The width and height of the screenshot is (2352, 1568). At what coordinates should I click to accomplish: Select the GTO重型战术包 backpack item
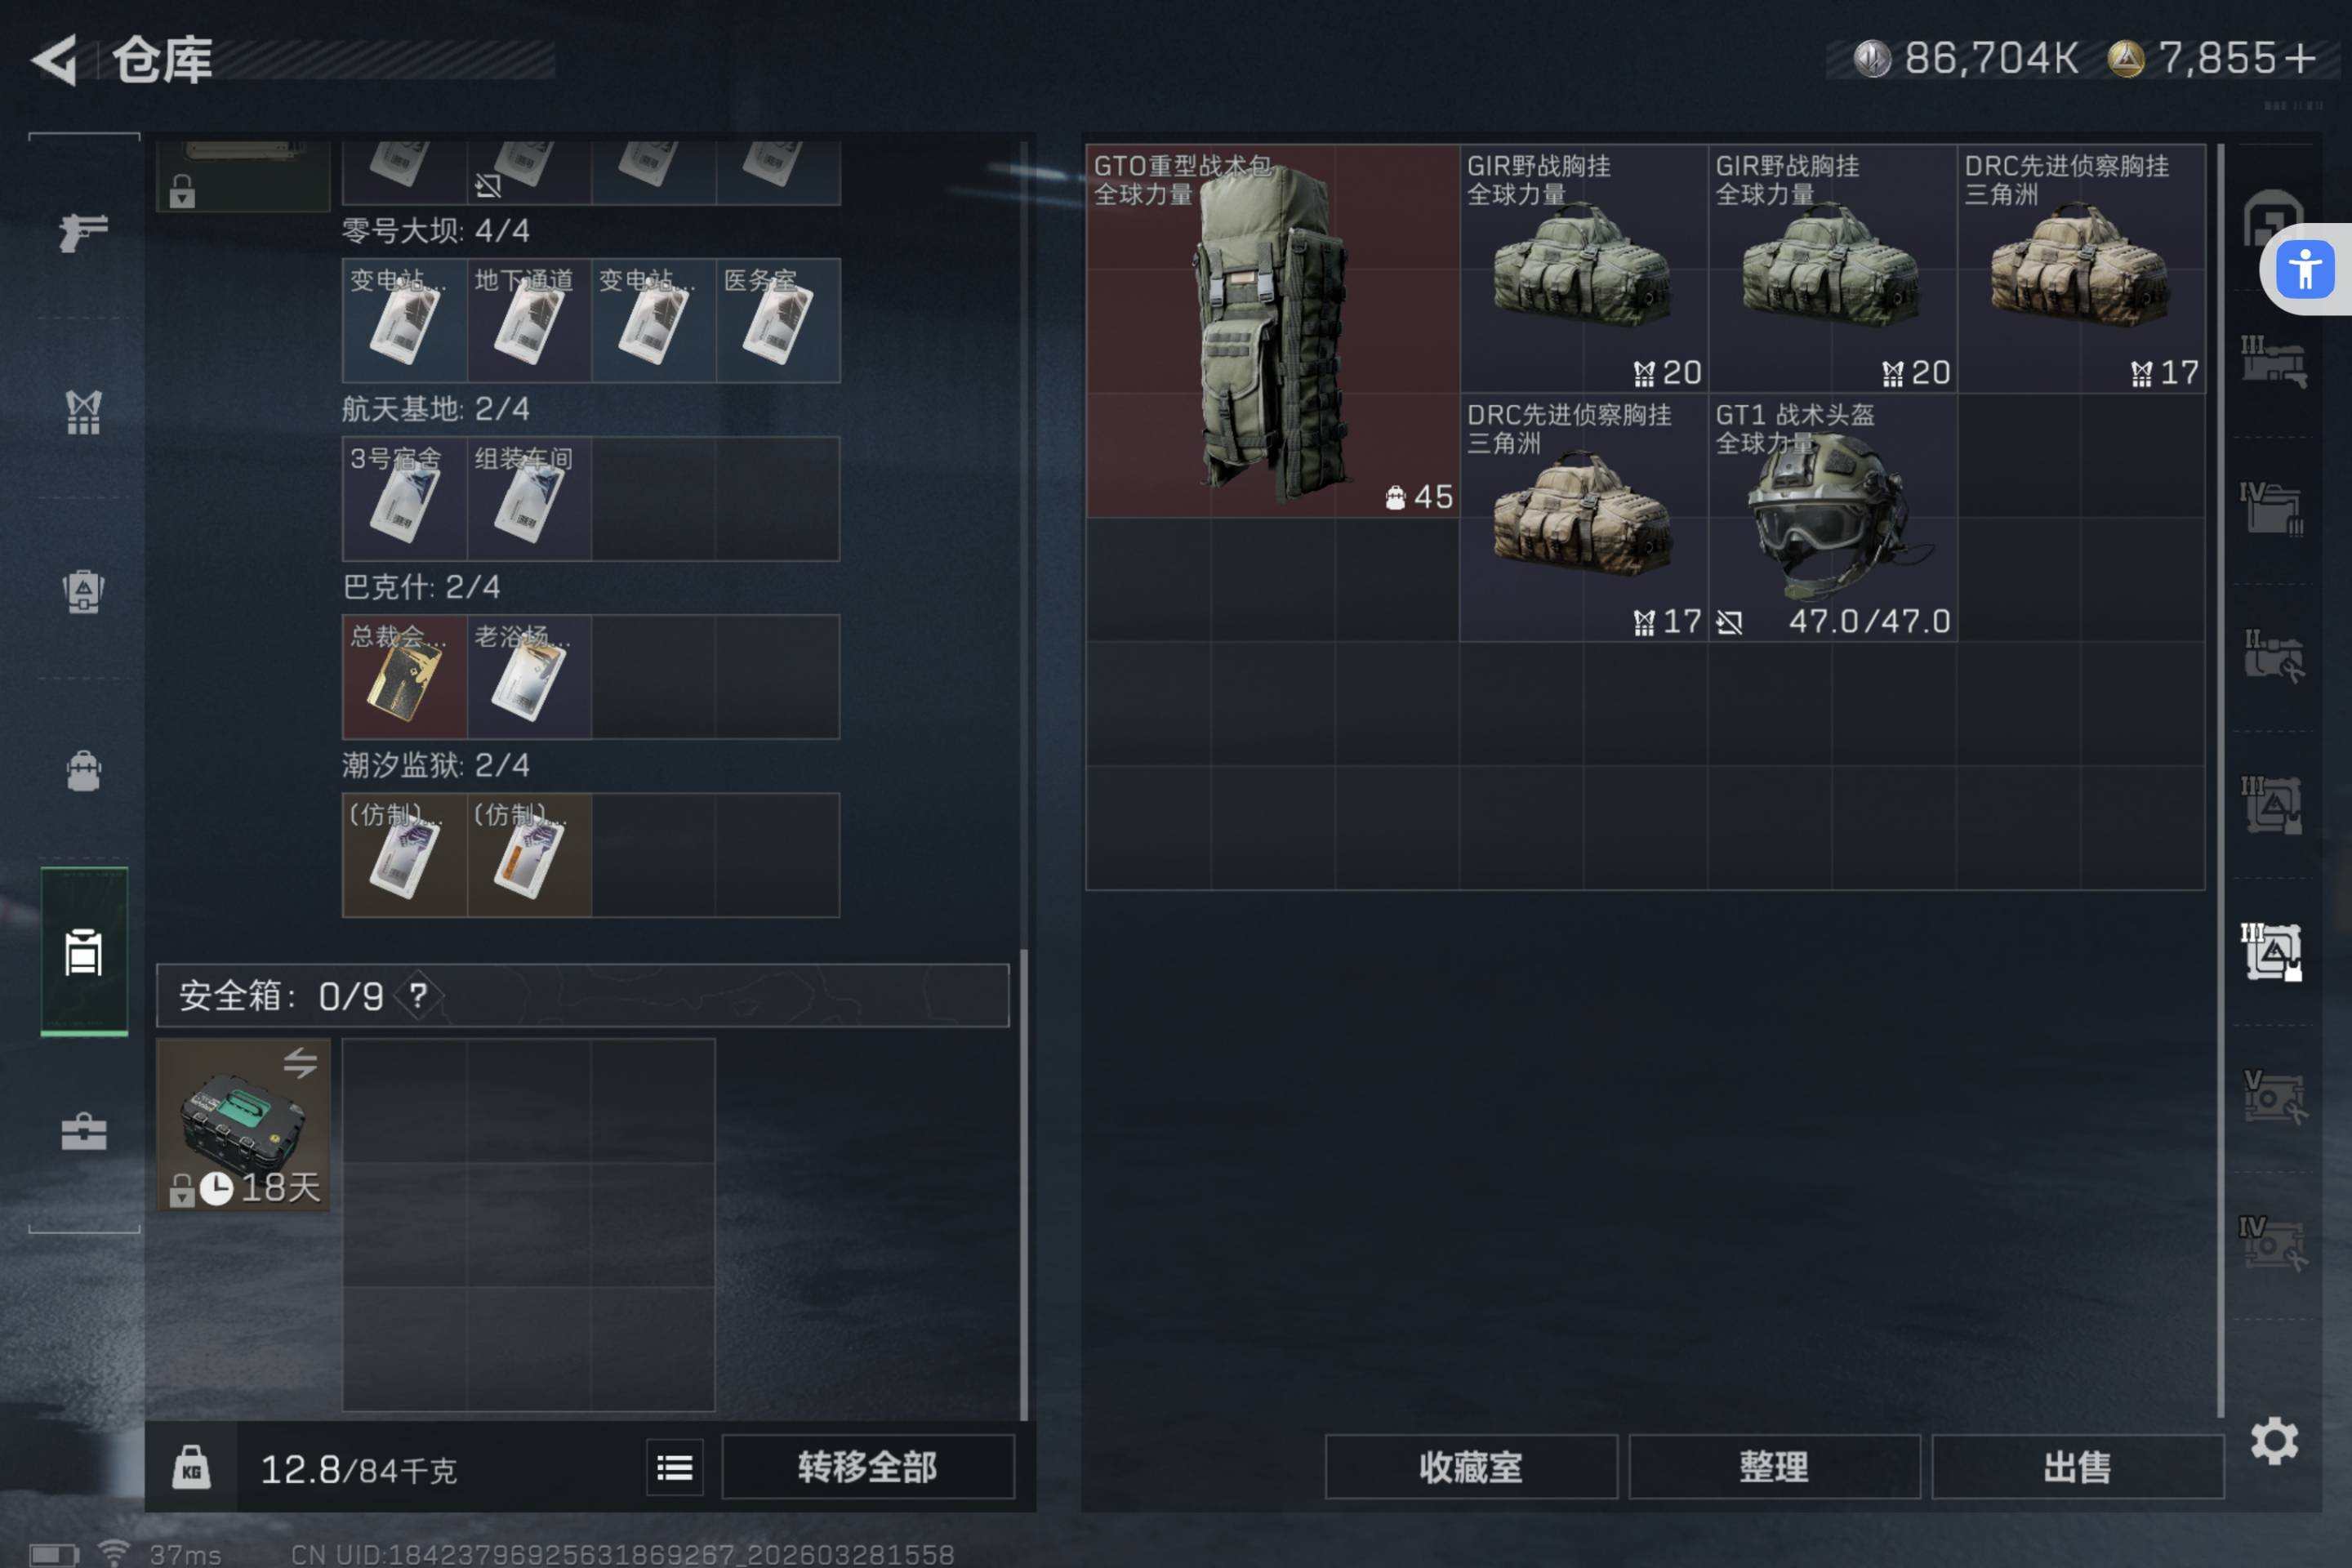point(1272,331)
